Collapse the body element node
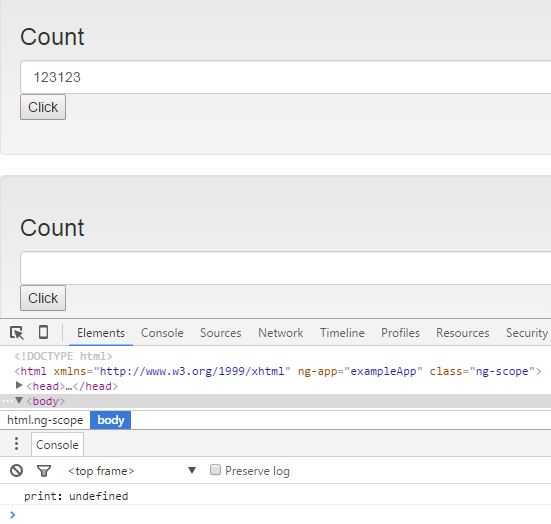The height and width of the screenshot is (524, 551). 19,400
